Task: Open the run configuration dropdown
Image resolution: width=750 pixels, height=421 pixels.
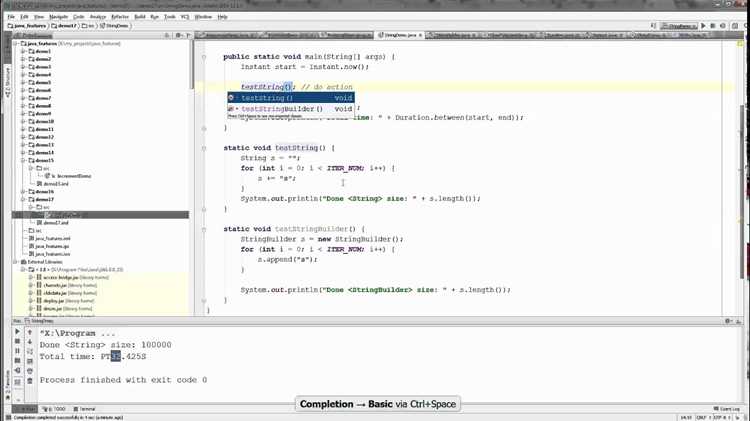Action: (x=678, y=26)
